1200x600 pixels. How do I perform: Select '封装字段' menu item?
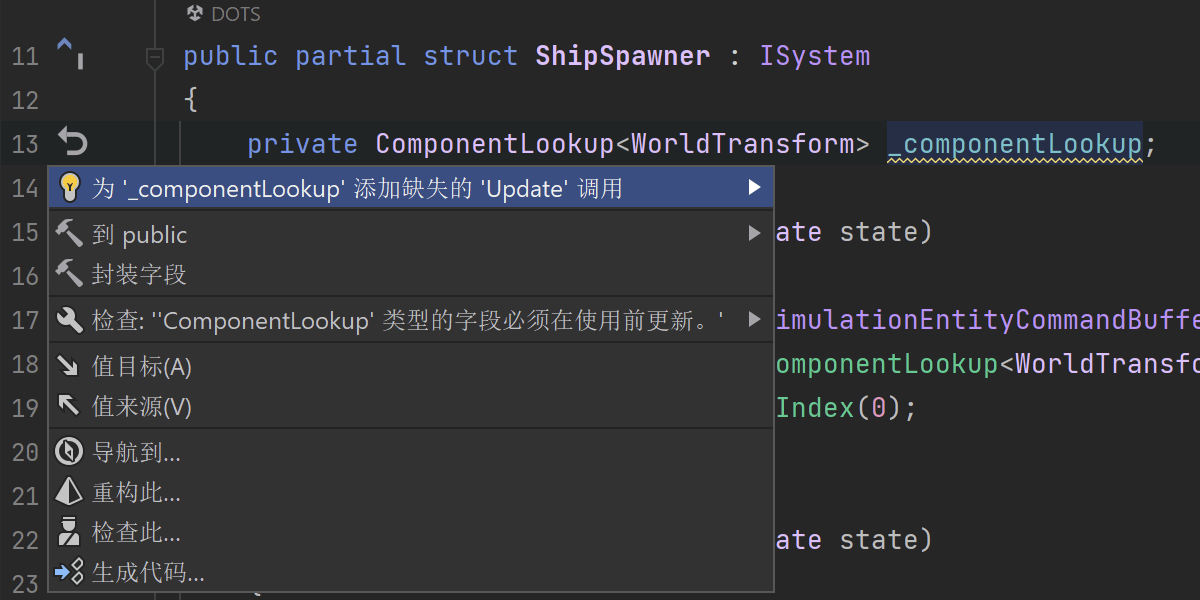pos(140,274)
